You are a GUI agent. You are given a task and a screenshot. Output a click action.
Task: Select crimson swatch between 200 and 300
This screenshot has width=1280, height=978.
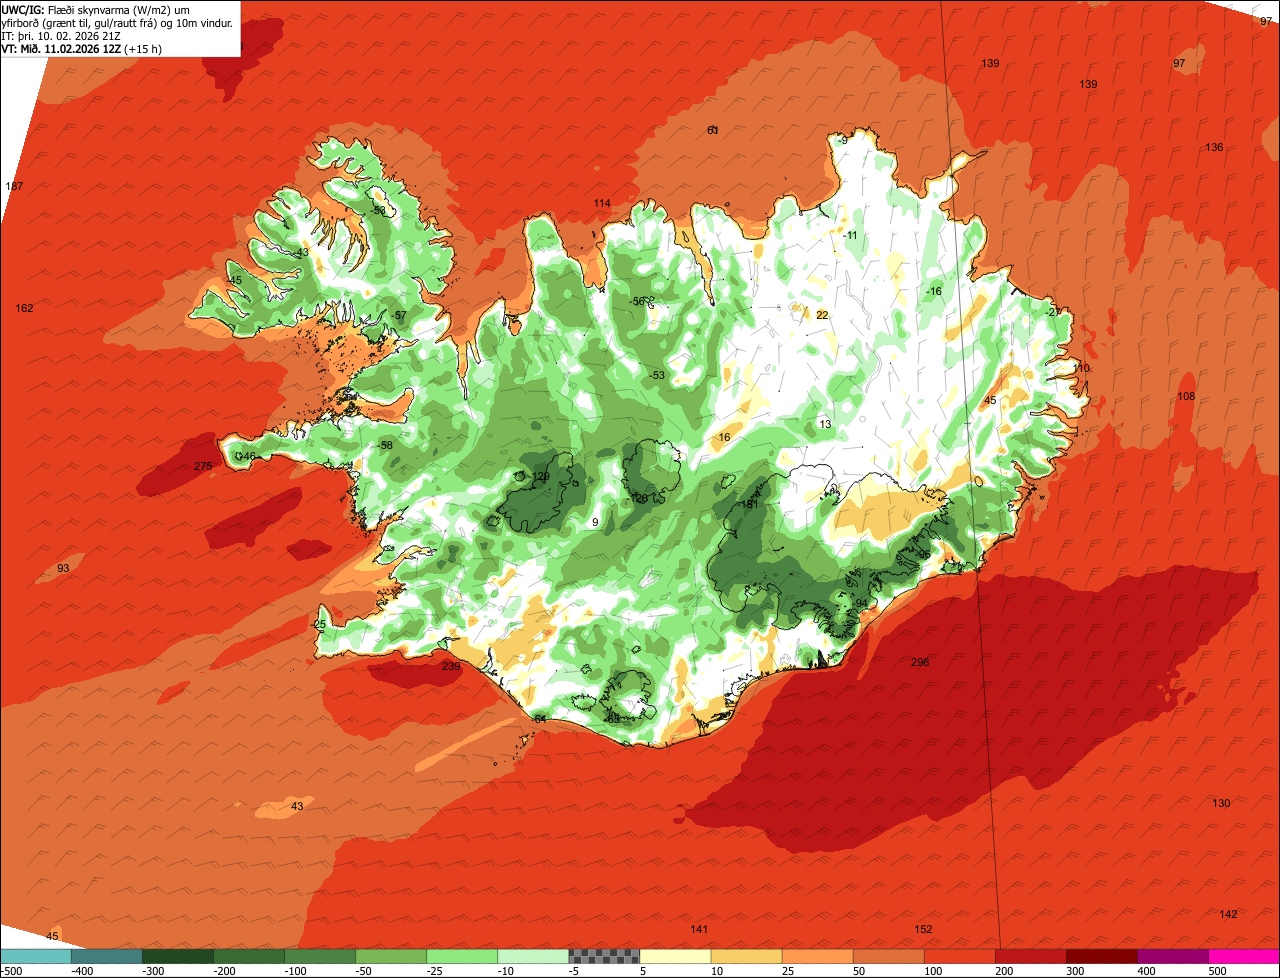(1030, 956)
